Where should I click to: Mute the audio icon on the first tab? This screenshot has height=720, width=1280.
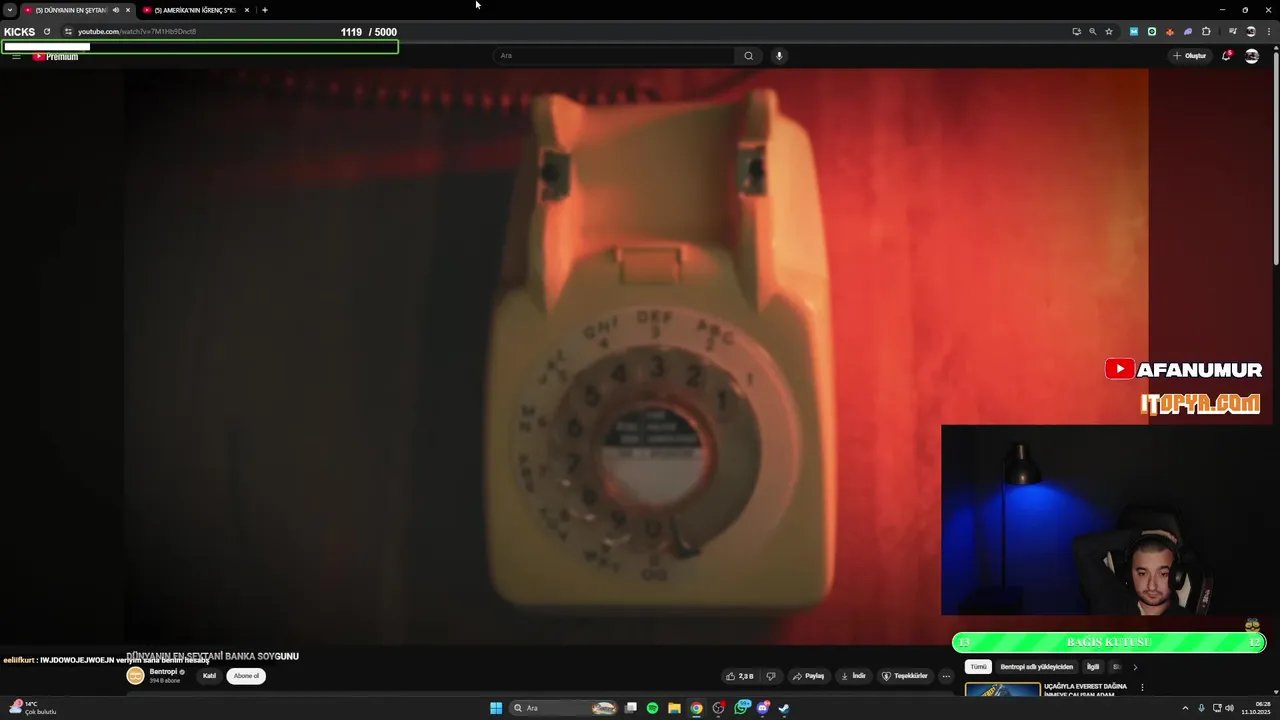pyautogui.click(x=116, y=10)
